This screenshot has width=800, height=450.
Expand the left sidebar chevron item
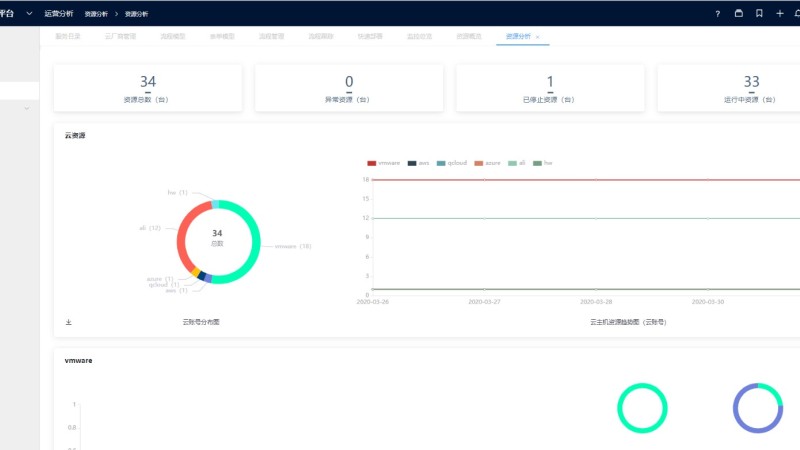[27, 108]
